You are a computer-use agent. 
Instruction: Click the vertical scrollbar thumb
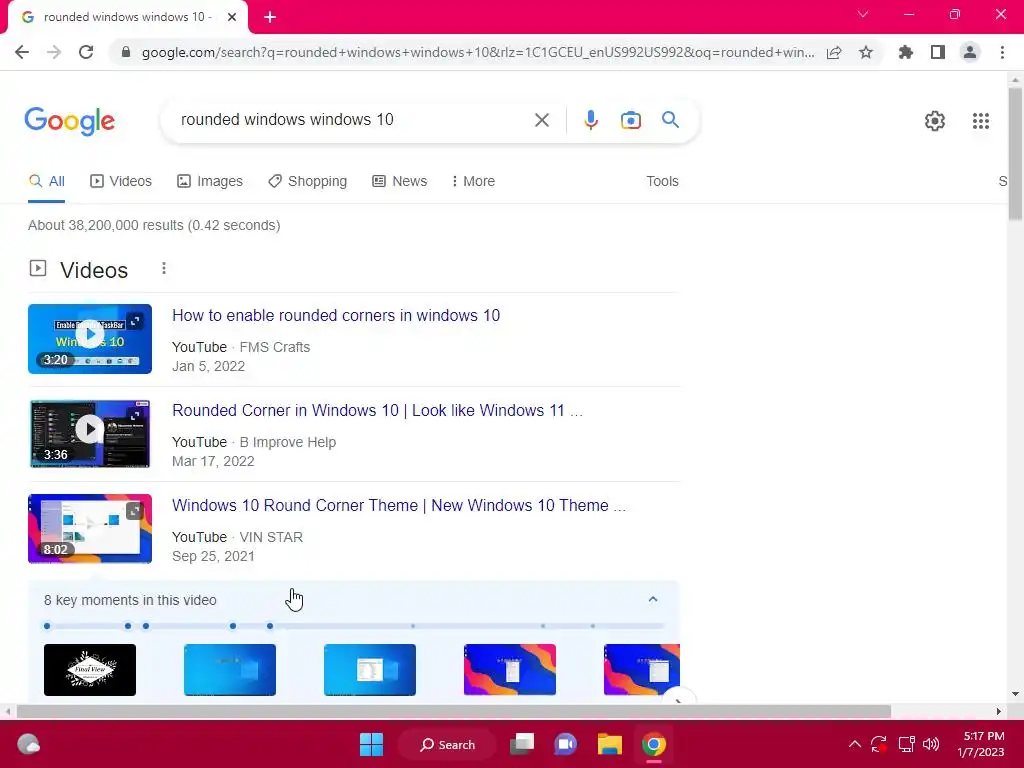(1015, 153)
